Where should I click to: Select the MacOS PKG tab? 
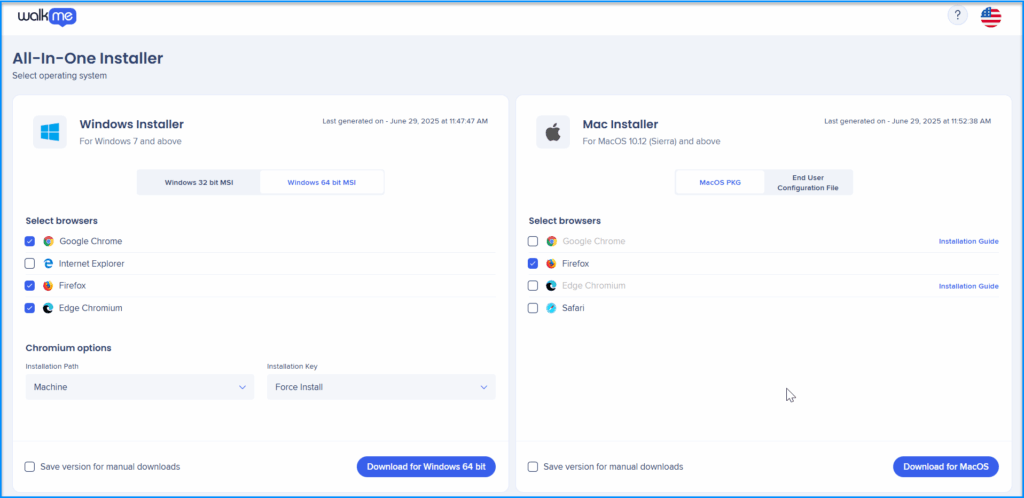(720, 183)
